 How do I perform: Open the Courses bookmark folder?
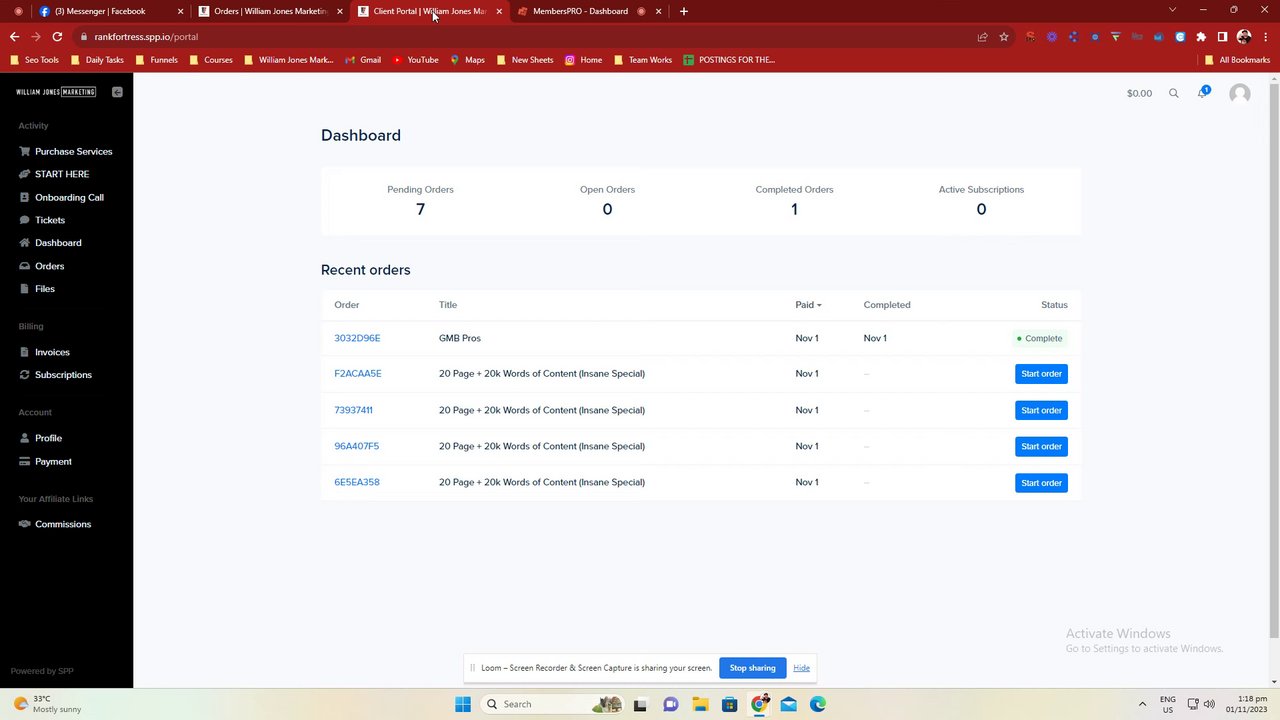coord(210,60)
